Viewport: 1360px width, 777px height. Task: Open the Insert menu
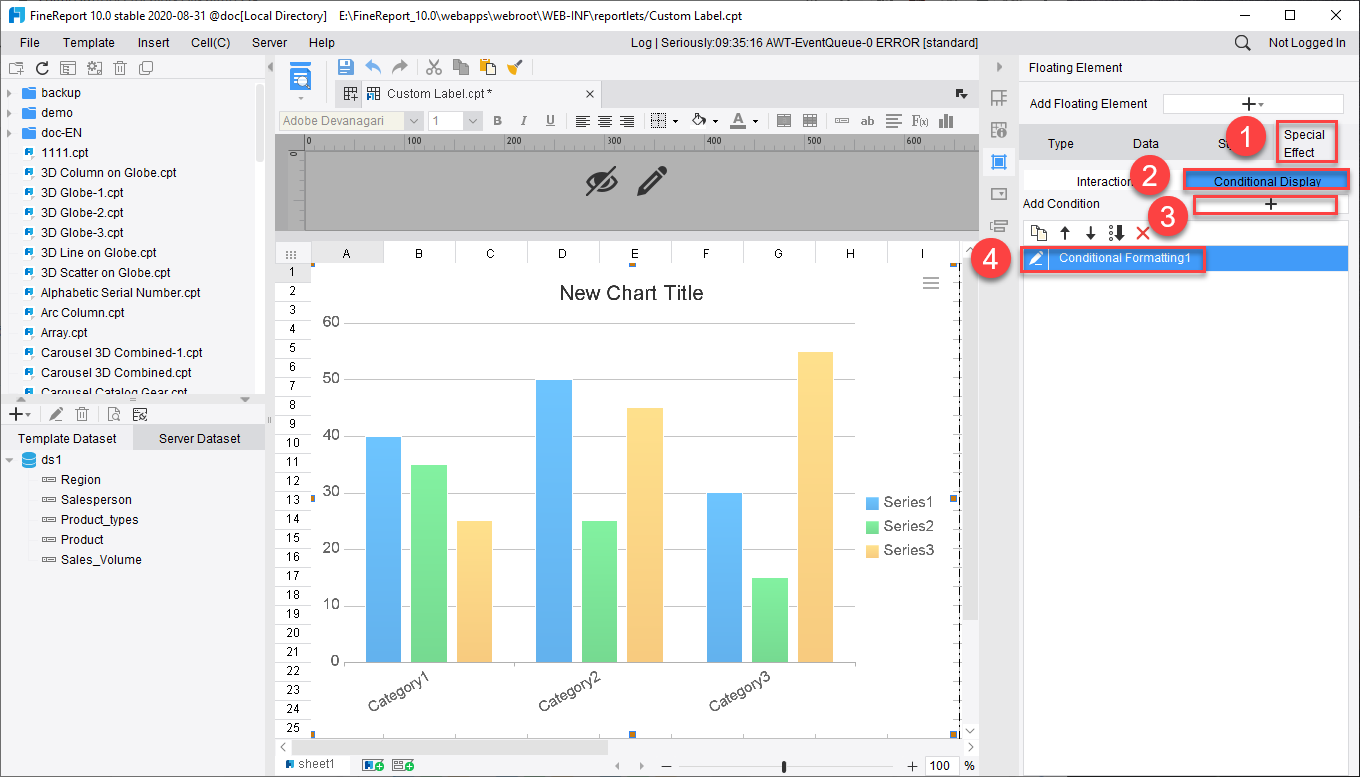point(153,42)
